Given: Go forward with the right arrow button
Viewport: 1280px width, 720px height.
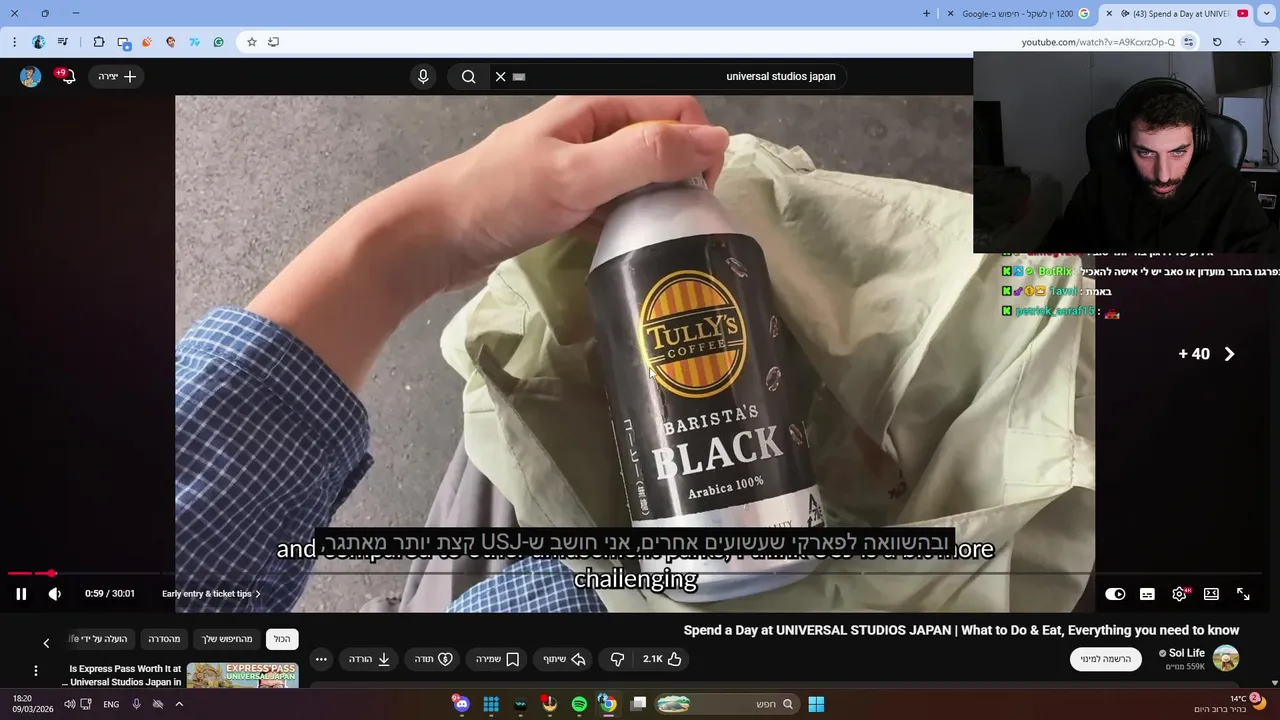Looking at the screenshot, I should tap(1265, 42).
